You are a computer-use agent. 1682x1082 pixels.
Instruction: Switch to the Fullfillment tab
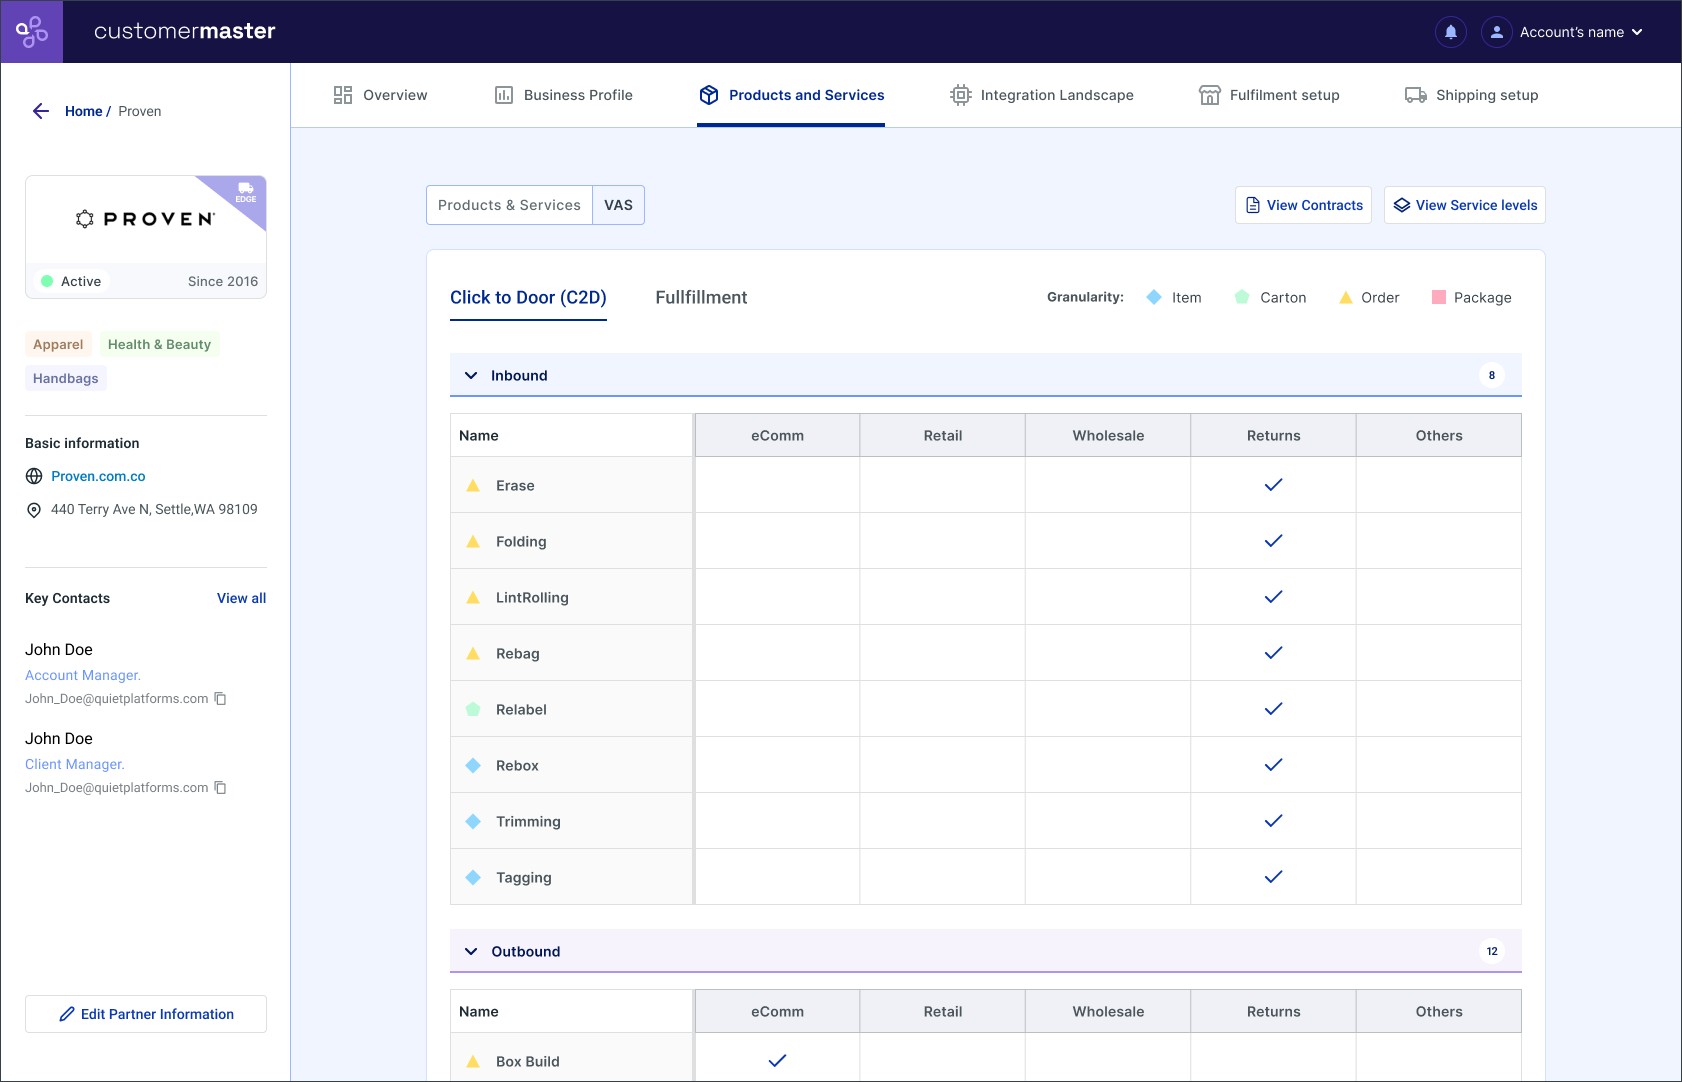[x=701, y=298]
